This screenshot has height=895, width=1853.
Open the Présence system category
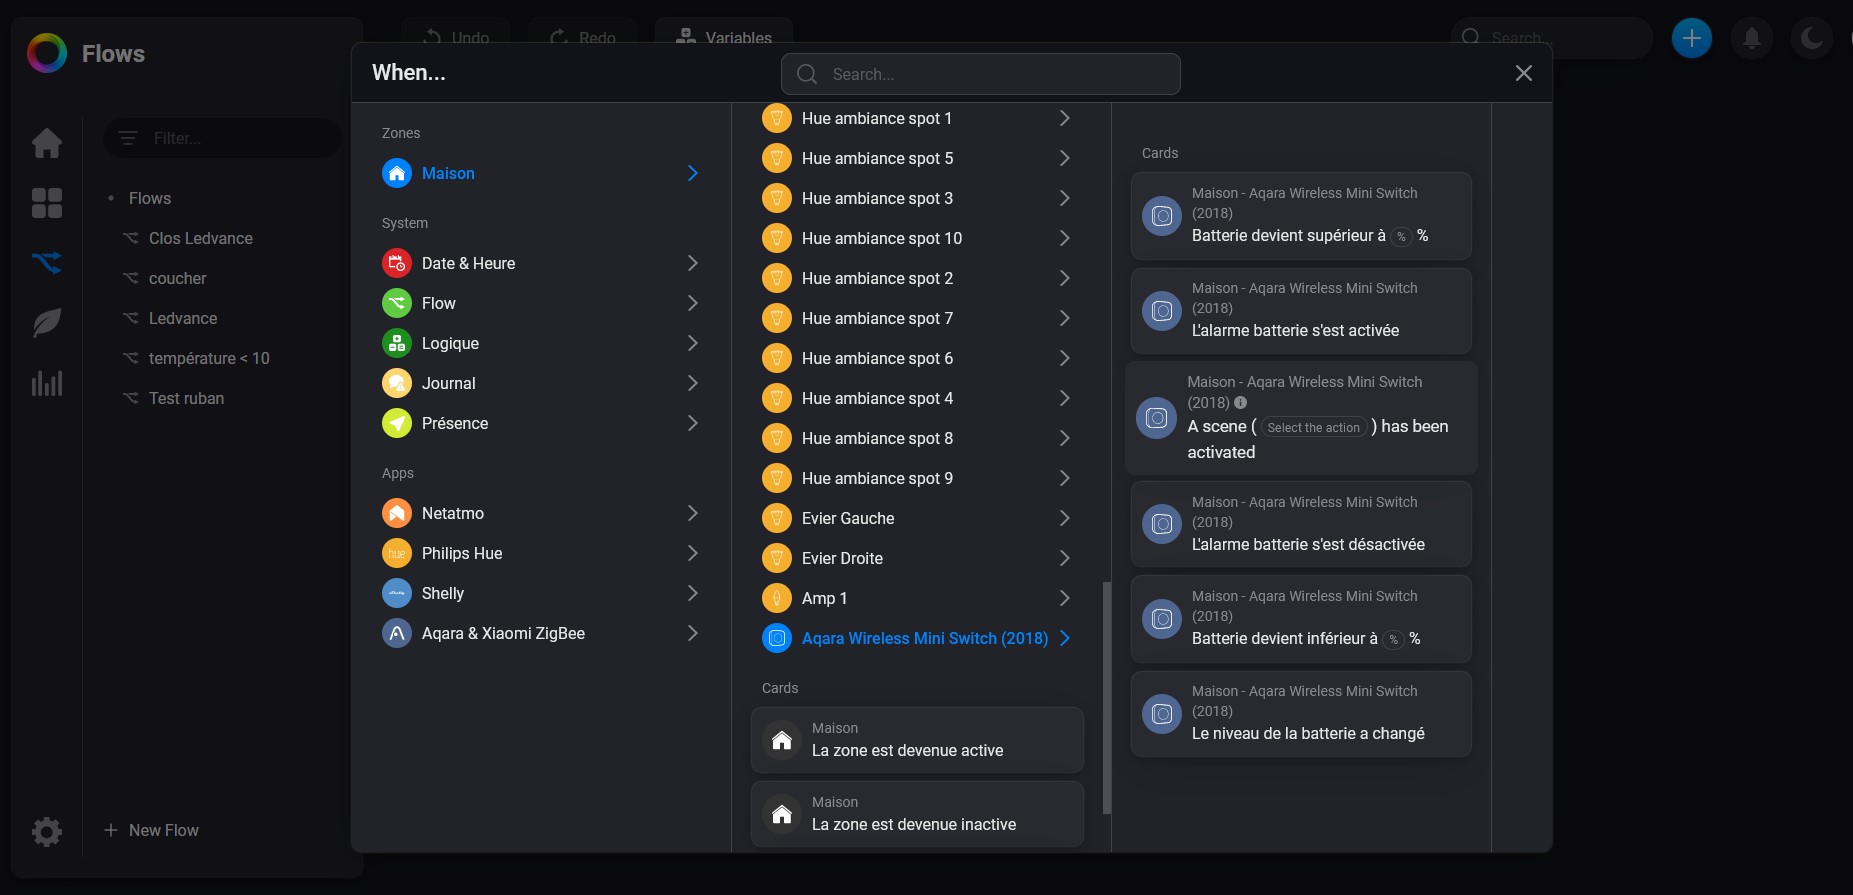click(x=541, y=423)
